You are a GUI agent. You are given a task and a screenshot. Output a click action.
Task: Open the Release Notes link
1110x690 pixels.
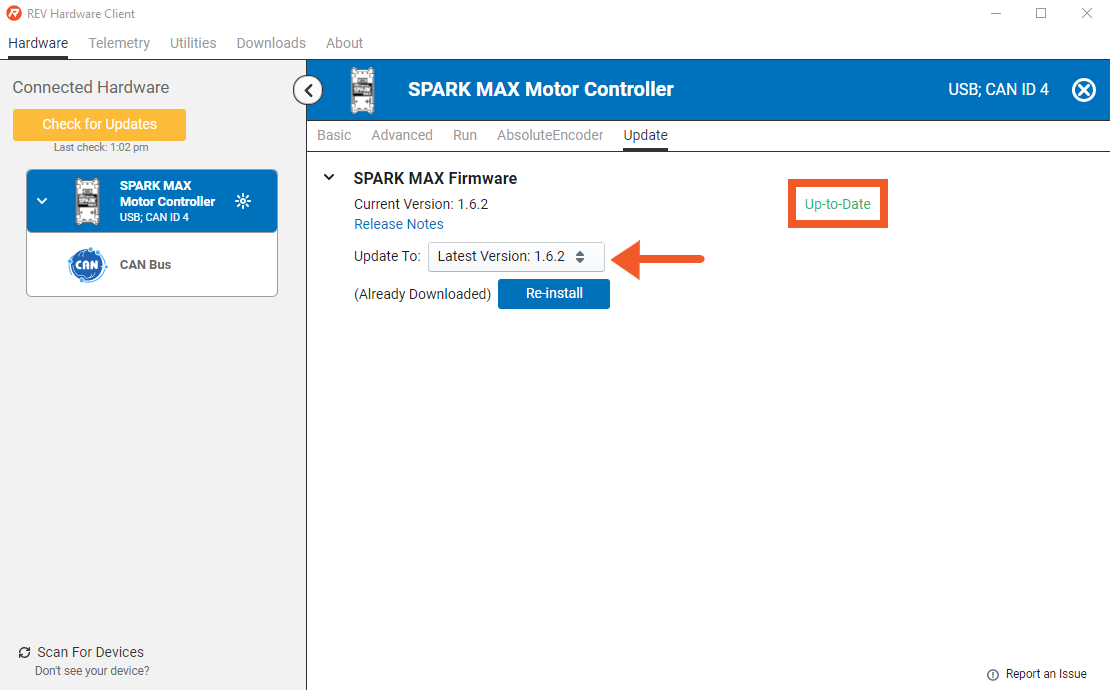pyautogui.click(x=399, y=224)
